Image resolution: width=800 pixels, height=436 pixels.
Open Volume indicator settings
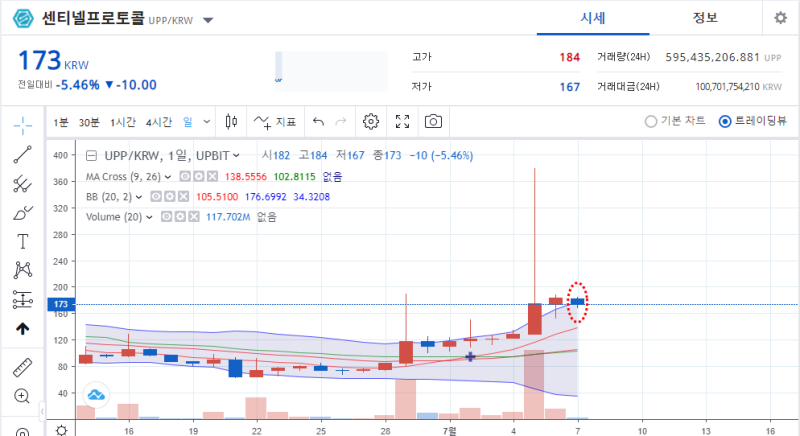pyautogui.click(x=180, y=217)
